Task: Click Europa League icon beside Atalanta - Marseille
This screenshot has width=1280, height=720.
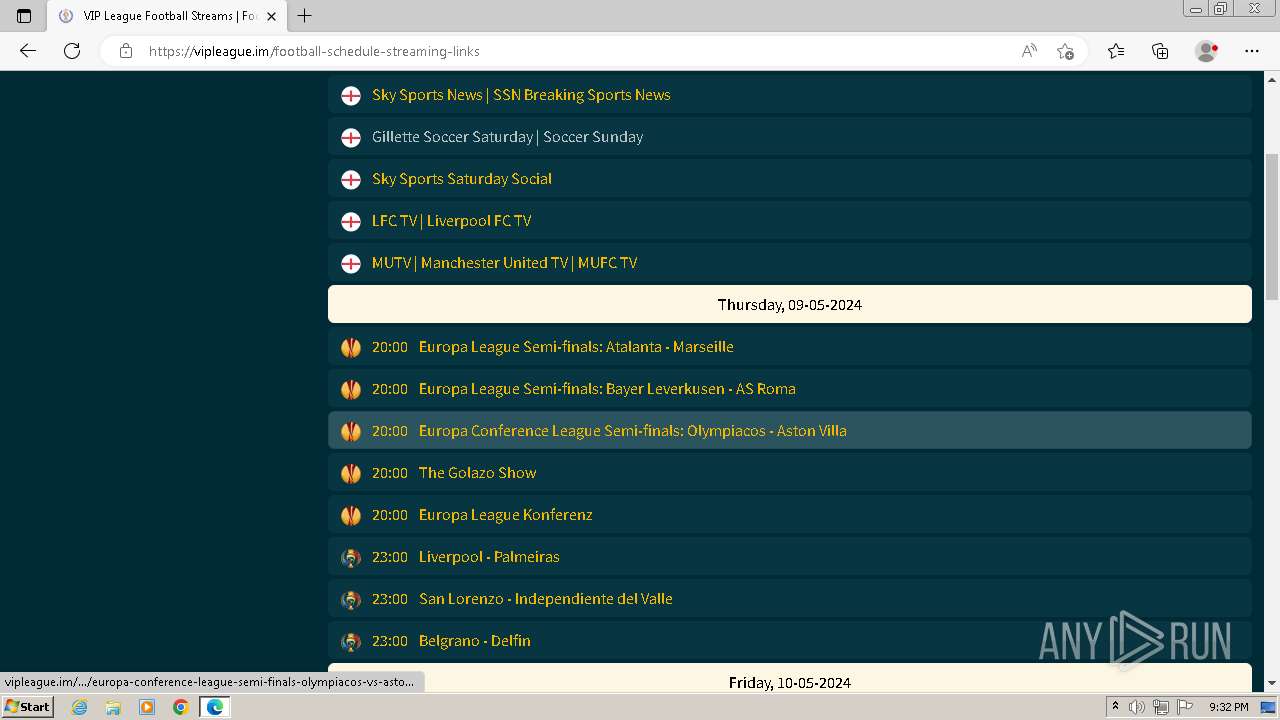Action: coord(351,347)
